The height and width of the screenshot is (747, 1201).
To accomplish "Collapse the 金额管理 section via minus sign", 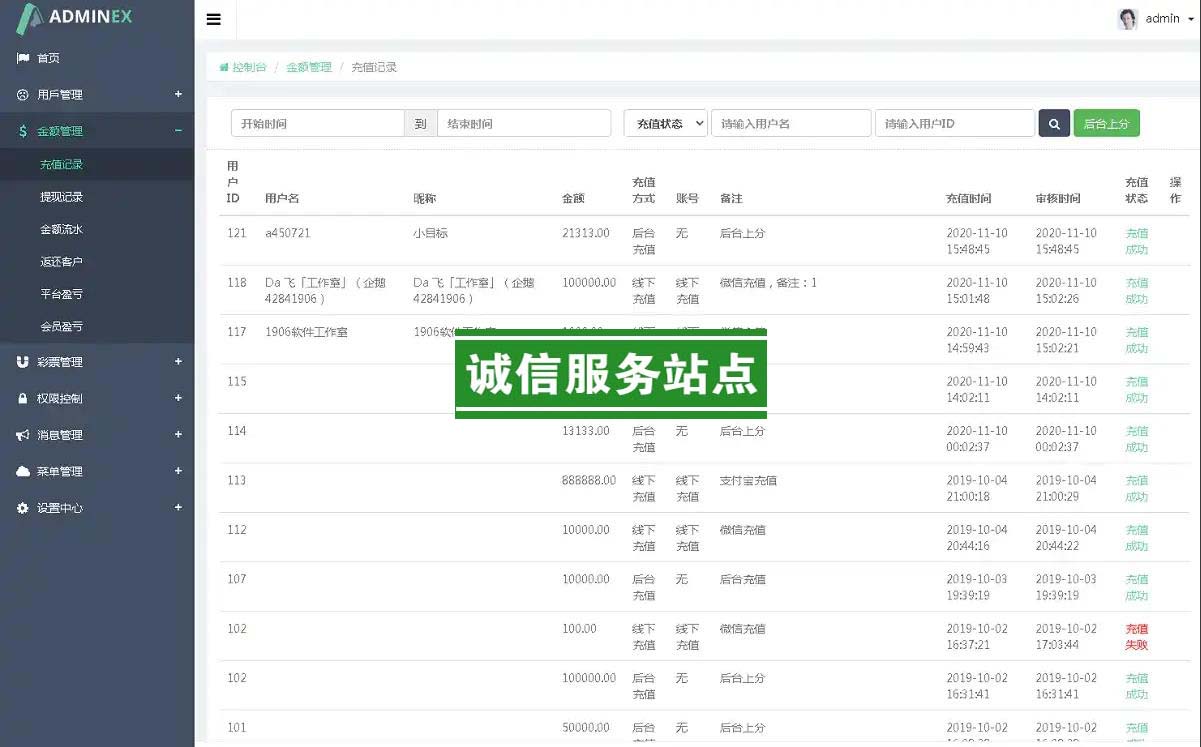I will (x=178, y=130).
